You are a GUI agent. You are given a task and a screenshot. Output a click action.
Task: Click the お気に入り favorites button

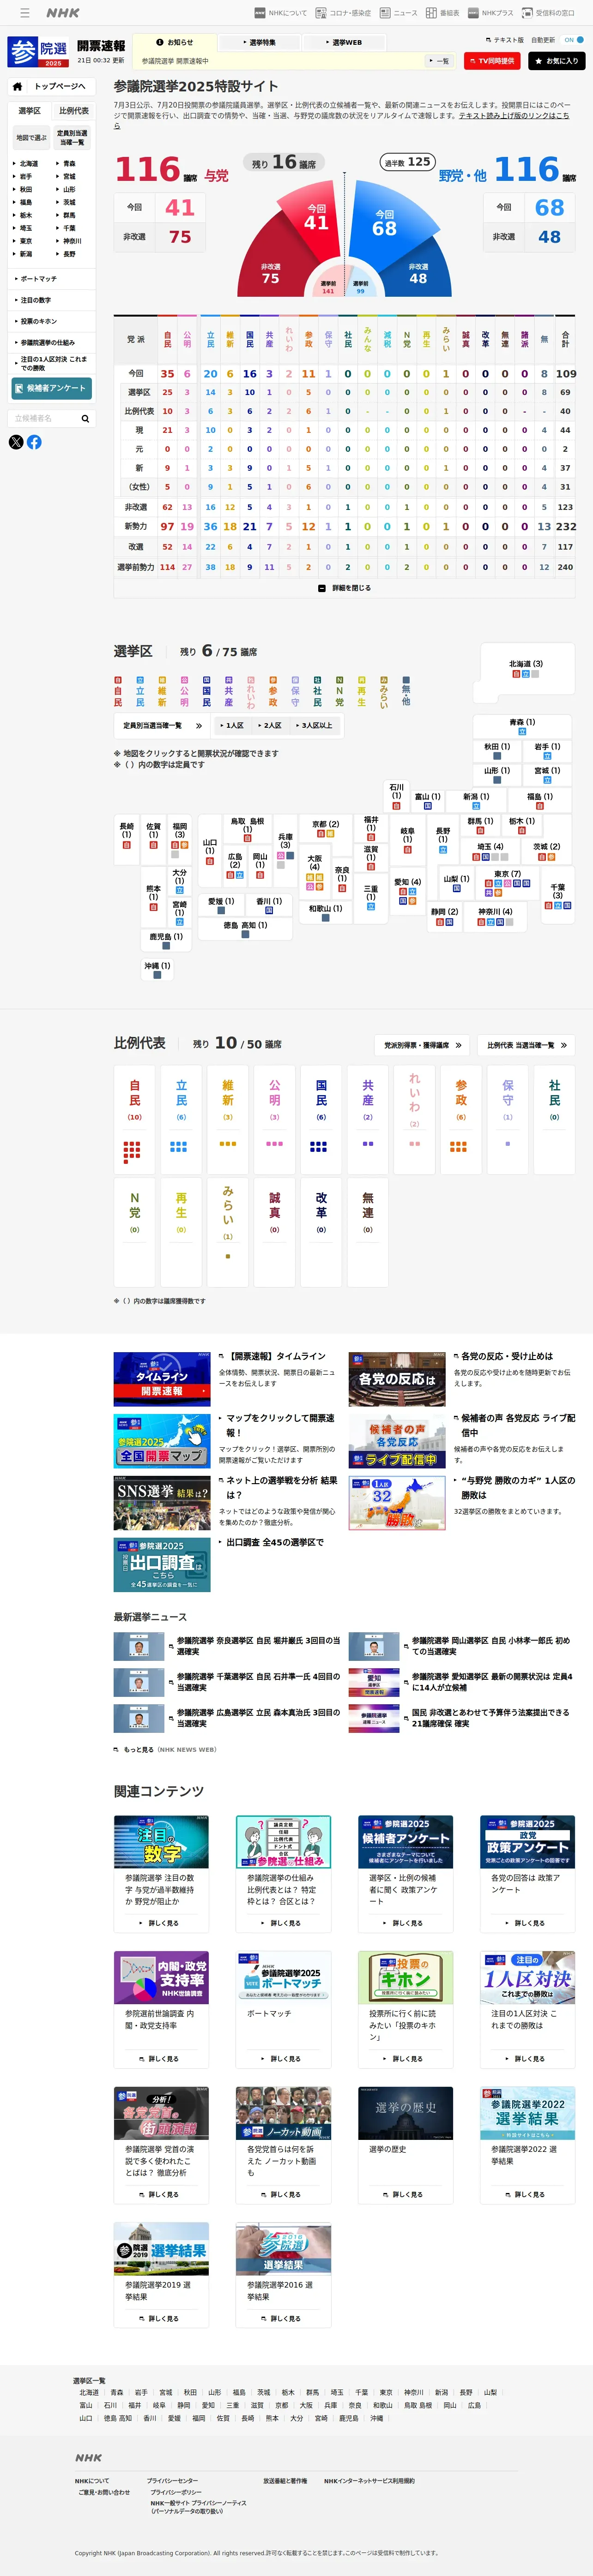[556, 61]
